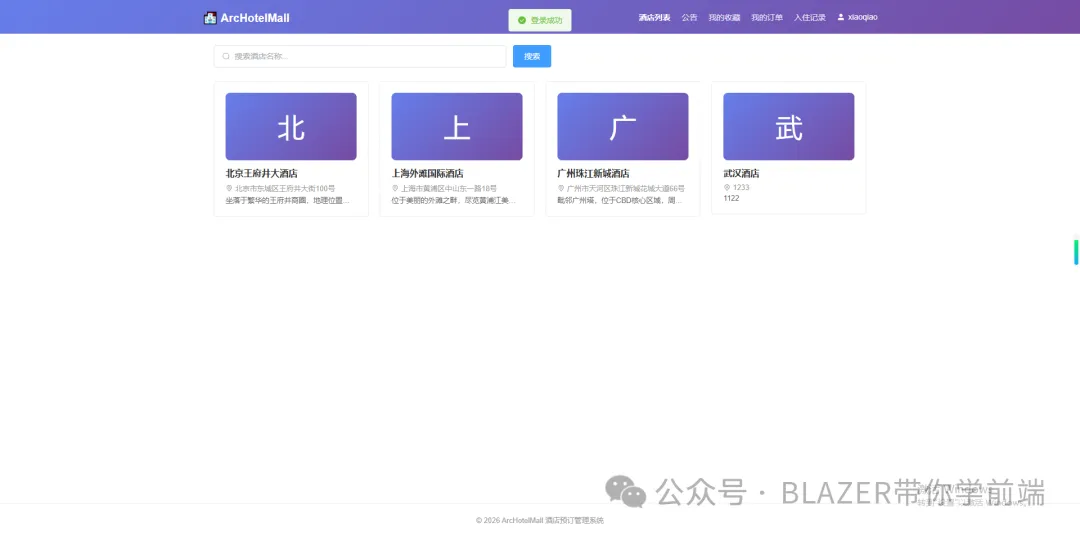The image size is (1080, 536).
Task: Click the 1233 address text
Action: click(x=741, y=187)
